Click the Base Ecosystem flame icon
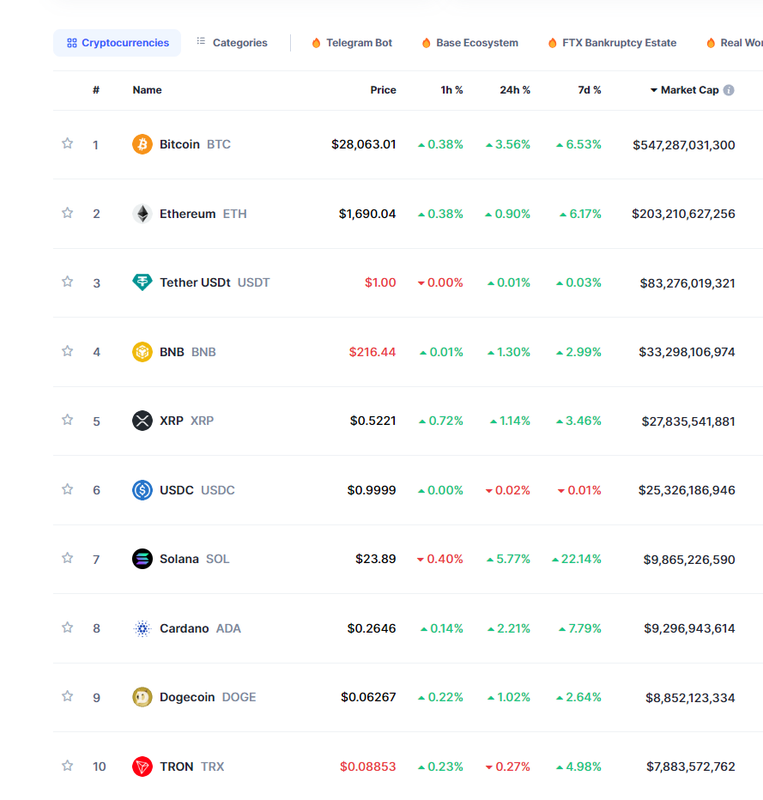Viewport: 763px width, 800px height. point(426,43)
